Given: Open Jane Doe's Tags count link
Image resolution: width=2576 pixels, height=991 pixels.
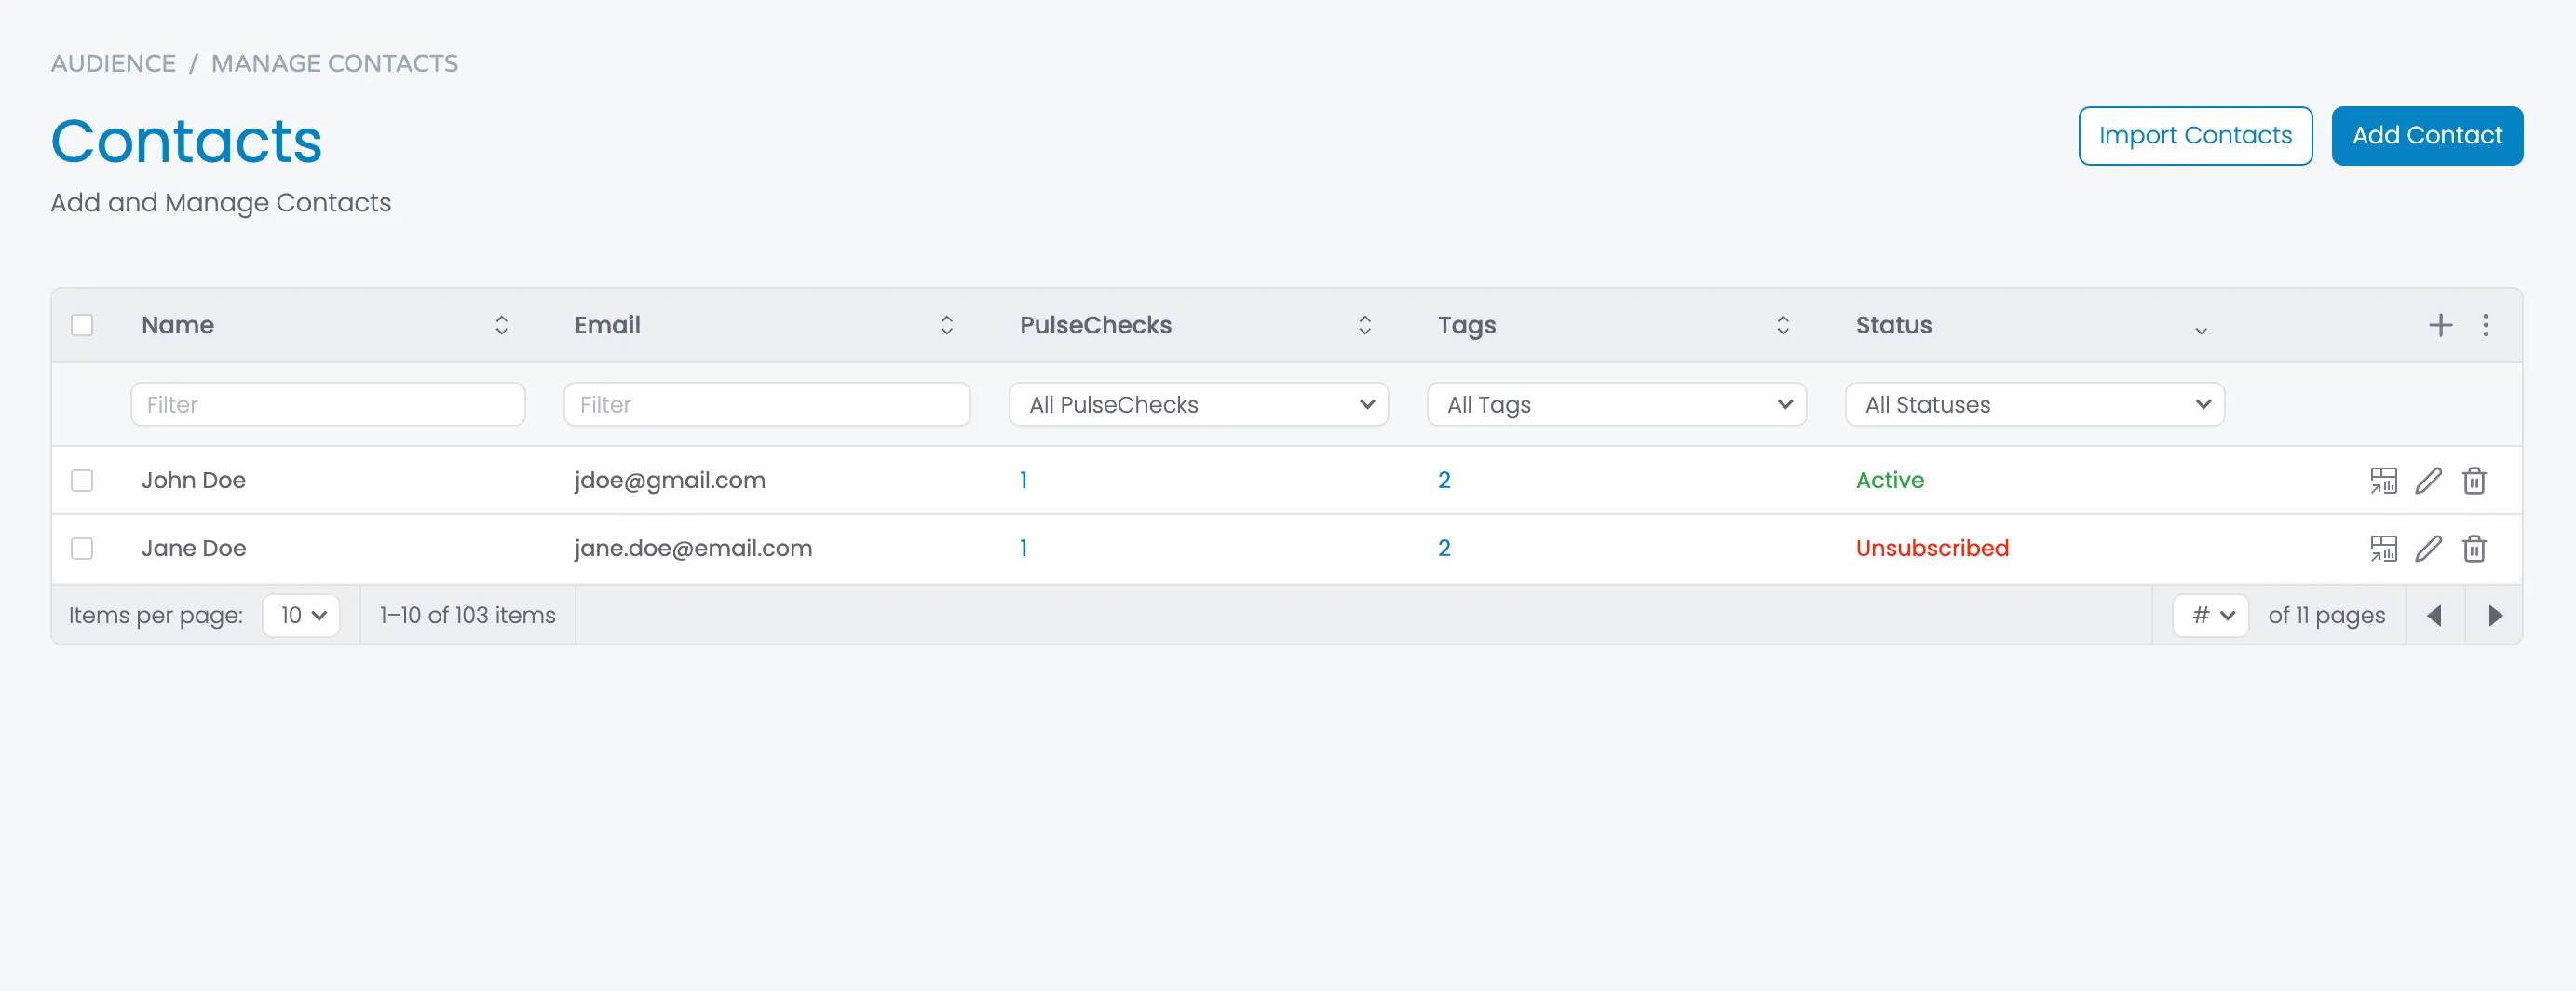Looking at the screenshot, I should click(1445, 549).
